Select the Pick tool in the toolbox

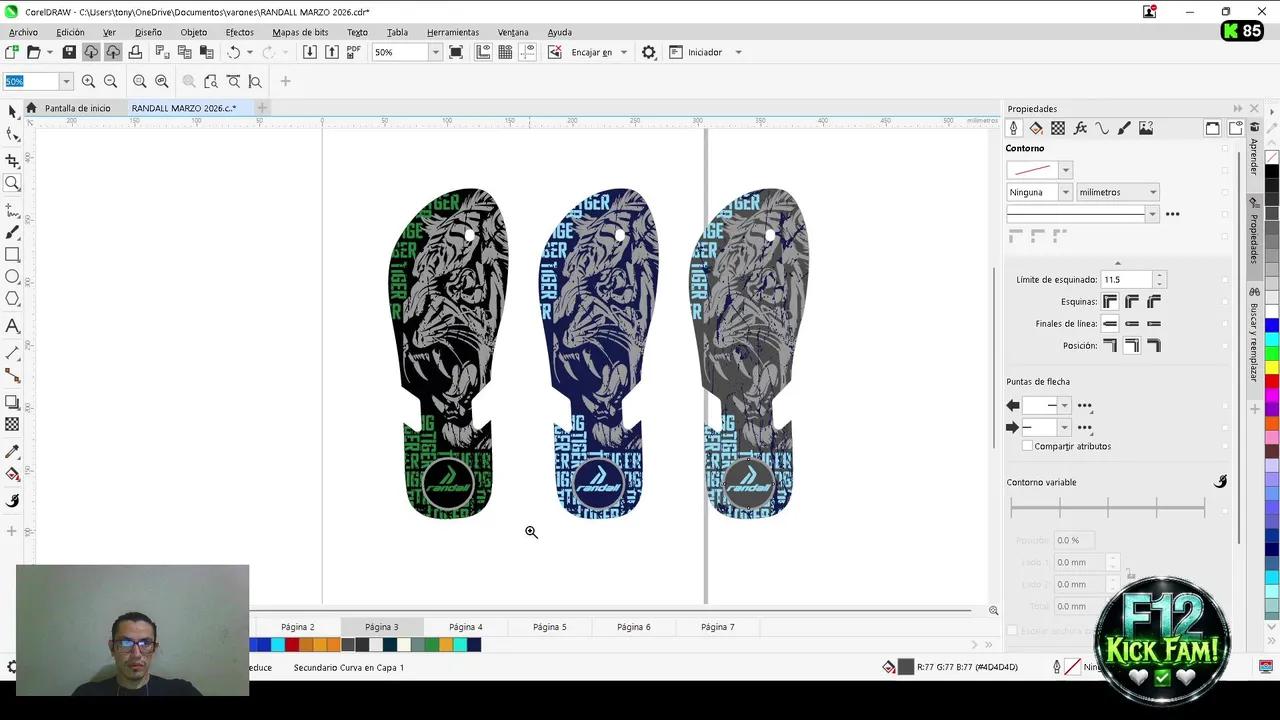point(12,111)
